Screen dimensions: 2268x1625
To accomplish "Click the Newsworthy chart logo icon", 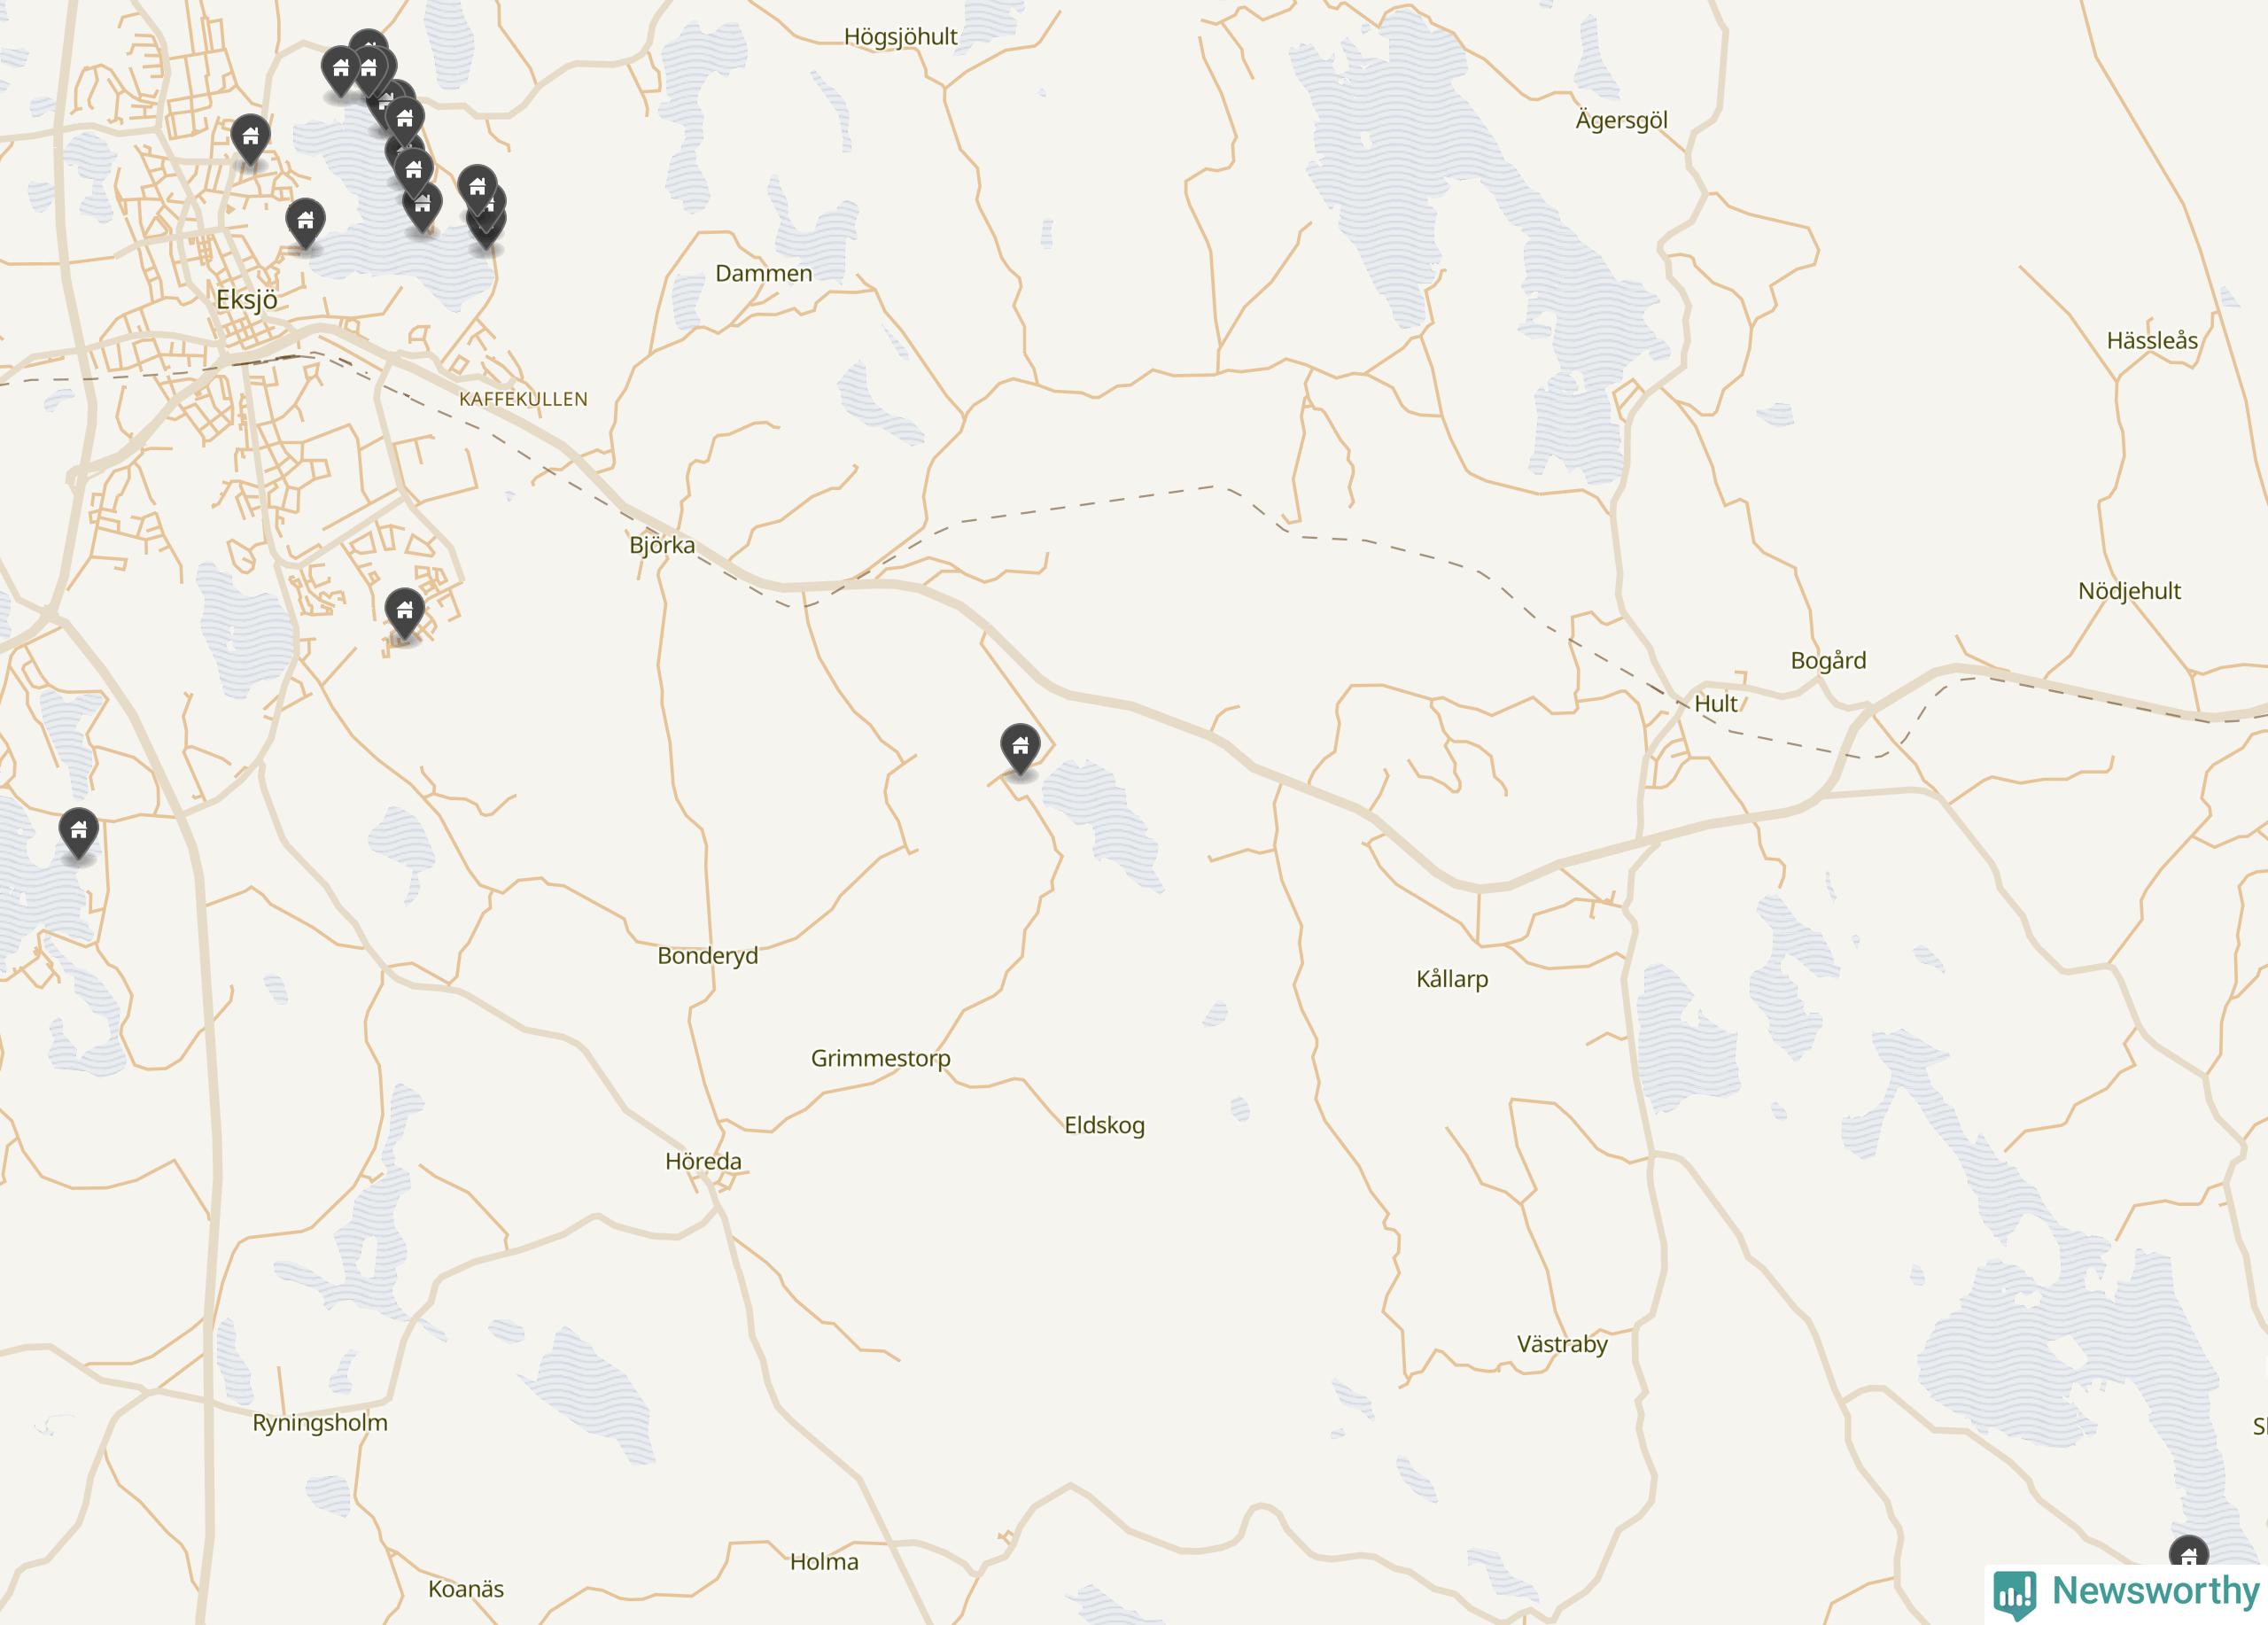I will point(2015,1594).
